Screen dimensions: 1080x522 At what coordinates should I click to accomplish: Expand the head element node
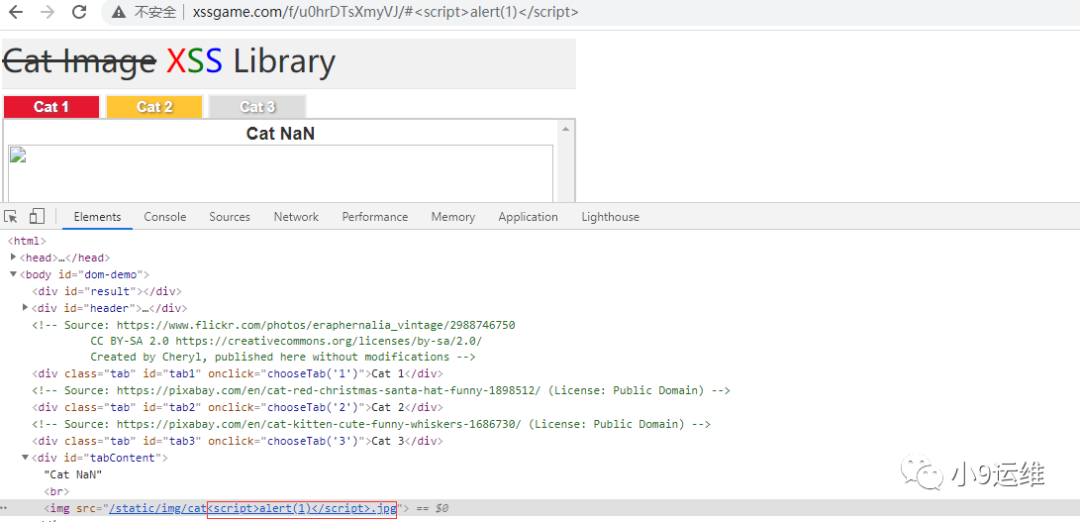coord(14,258)
